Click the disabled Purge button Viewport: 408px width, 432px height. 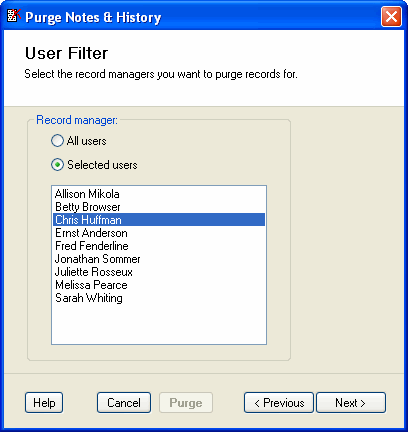186,403
